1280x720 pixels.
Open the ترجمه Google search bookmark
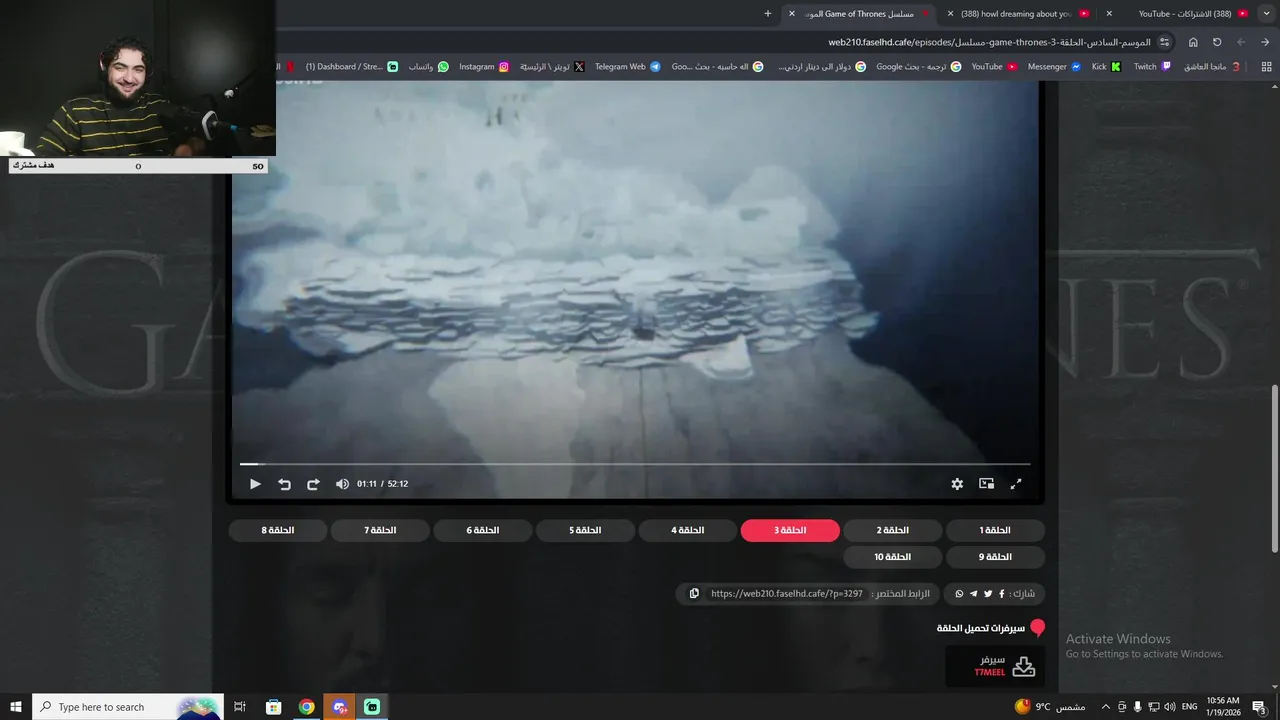(919, 67)
